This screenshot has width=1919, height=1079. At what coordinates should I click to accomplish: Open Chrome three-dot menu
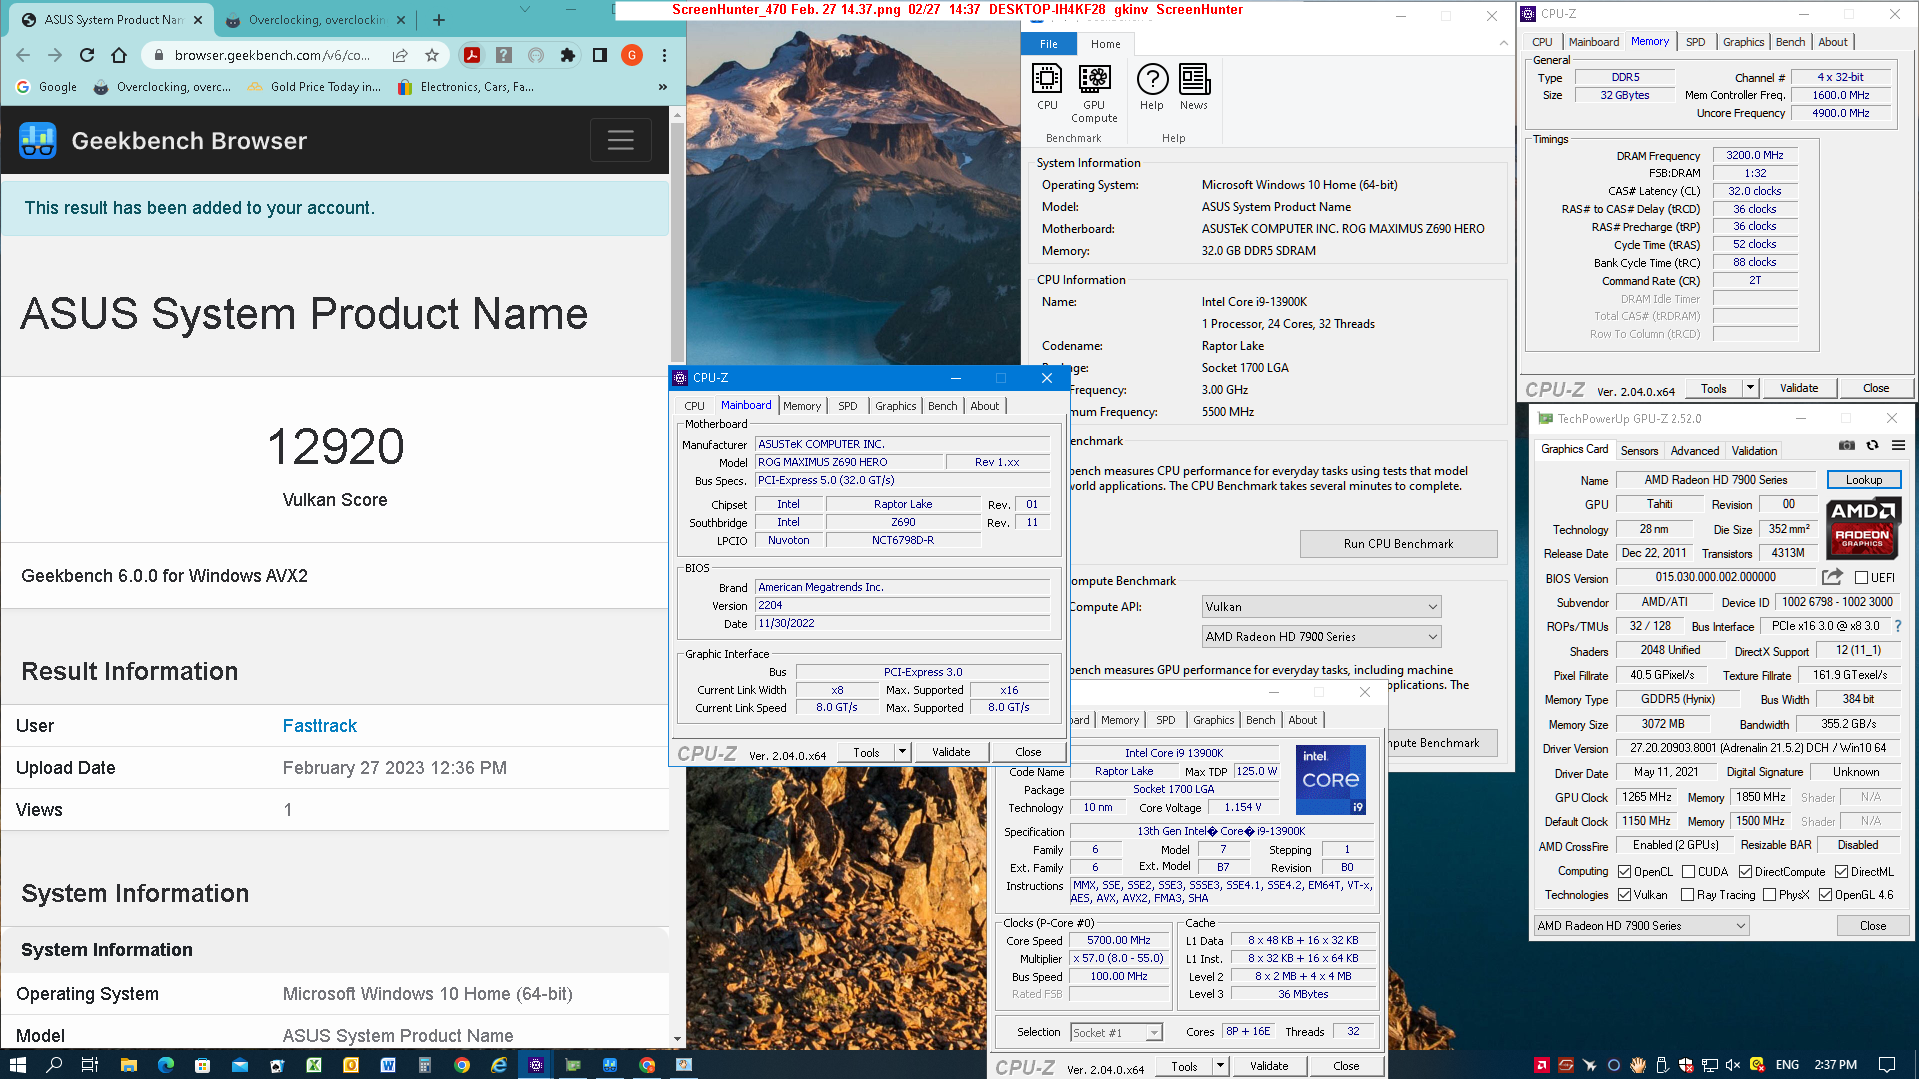tap(664, 55)
